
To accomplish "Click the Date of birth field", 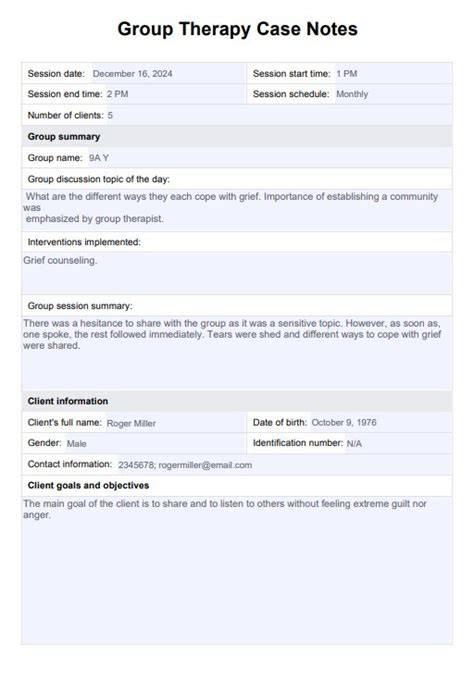I will 380,422.
